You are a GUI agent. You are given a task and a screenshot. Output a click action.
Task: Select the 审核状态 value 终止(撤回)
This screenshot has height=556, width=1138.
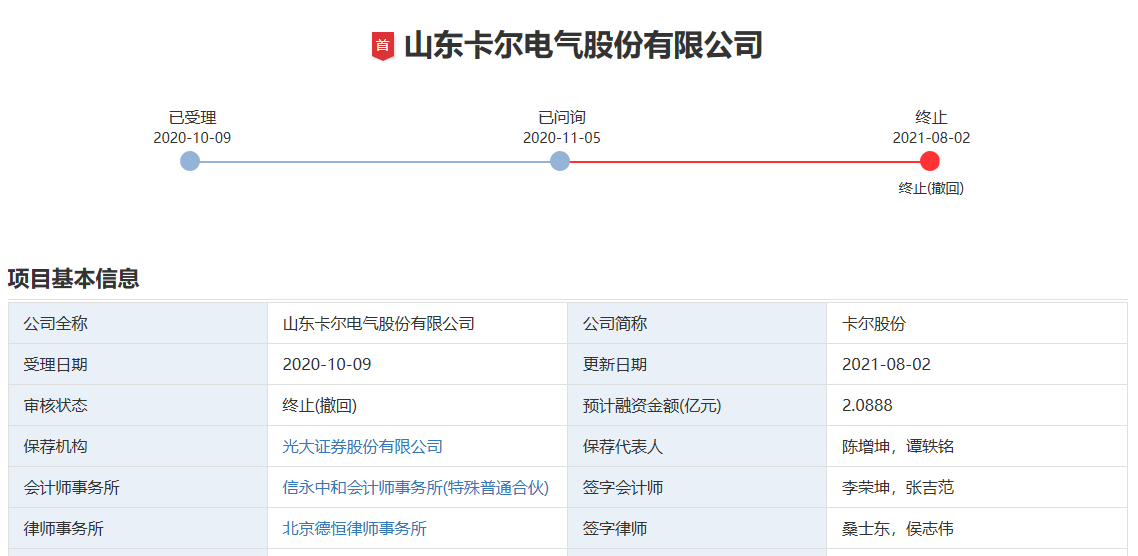[x=417, y=406]
